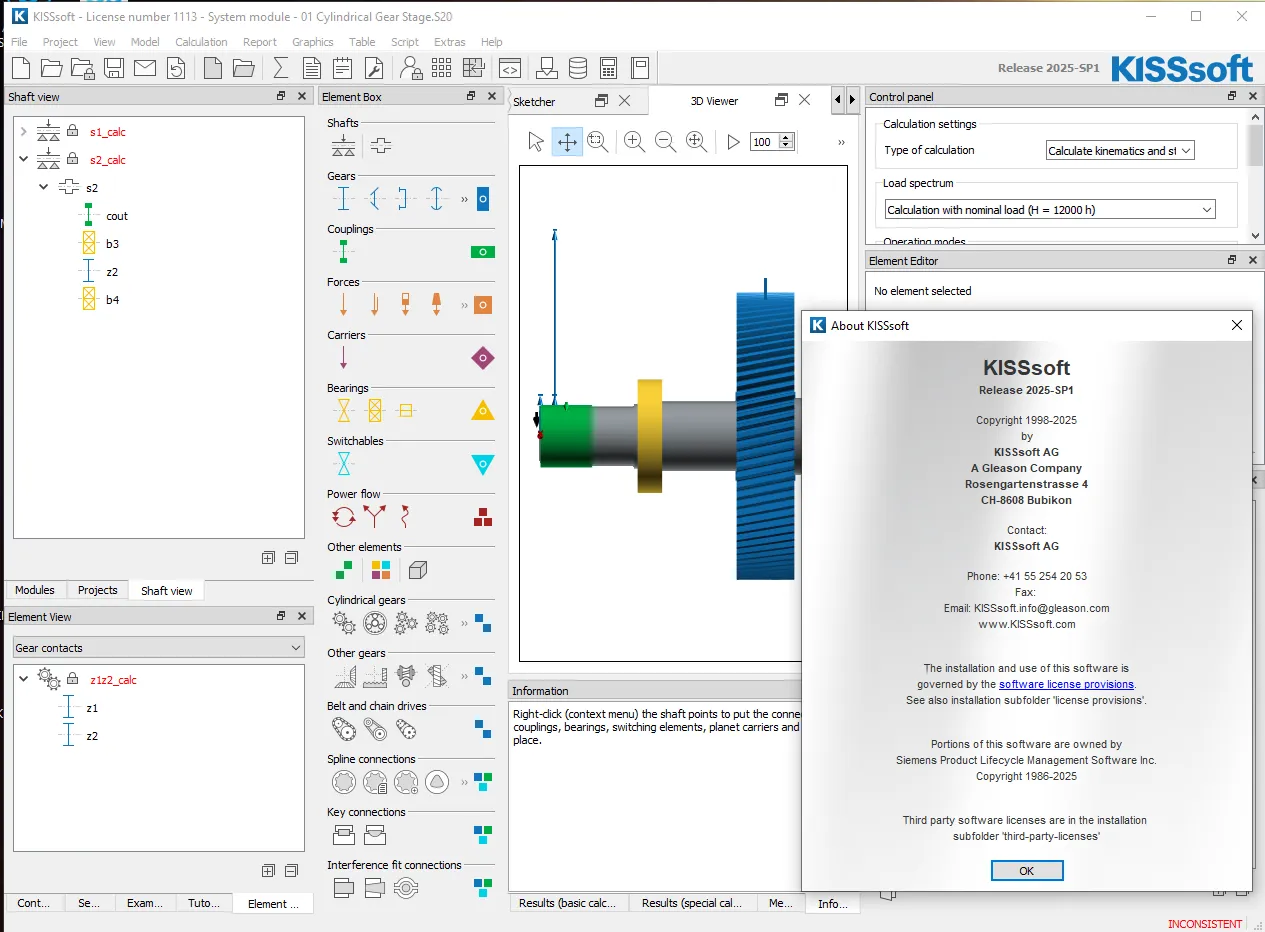Select b3 bearing in Shaft view tree

pyautogui.click(x=112, y=243)
